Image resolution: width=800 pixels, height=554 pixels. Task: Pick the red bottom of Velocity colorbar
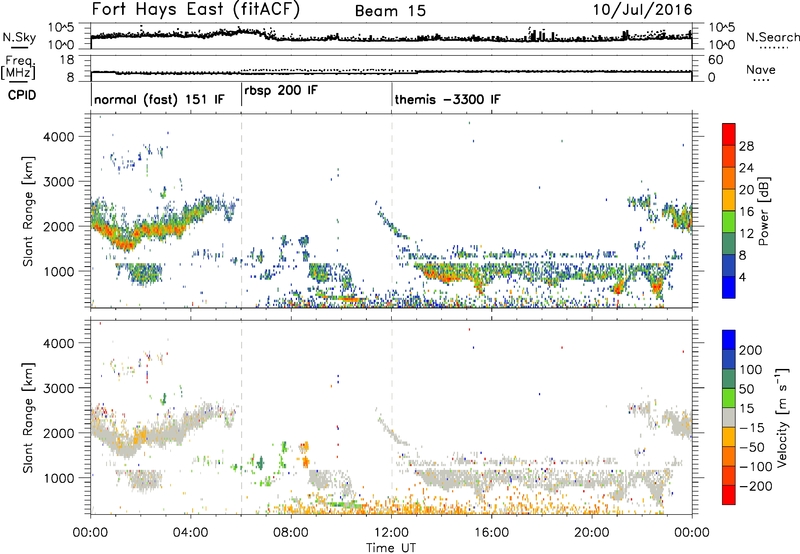tap(729, 495)
